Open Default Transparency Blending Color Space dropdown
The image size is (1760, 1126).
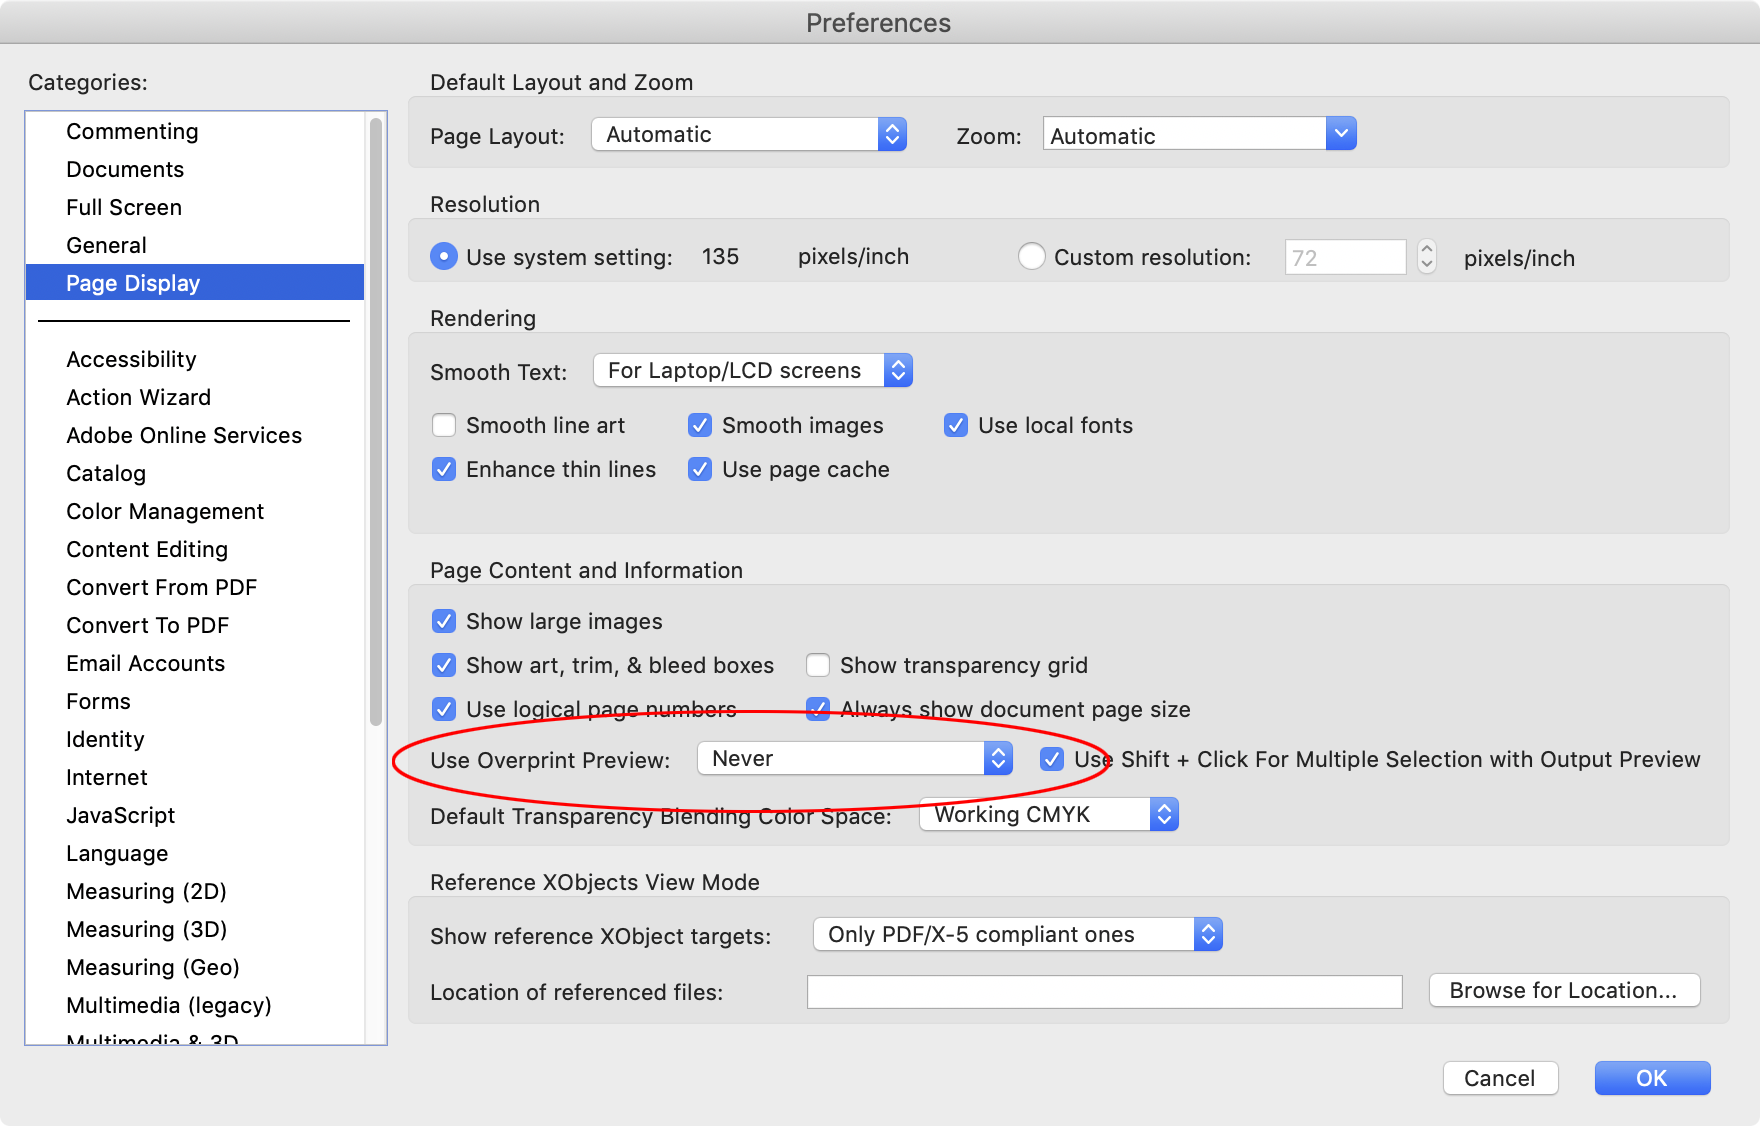(x=1047, y=814)
